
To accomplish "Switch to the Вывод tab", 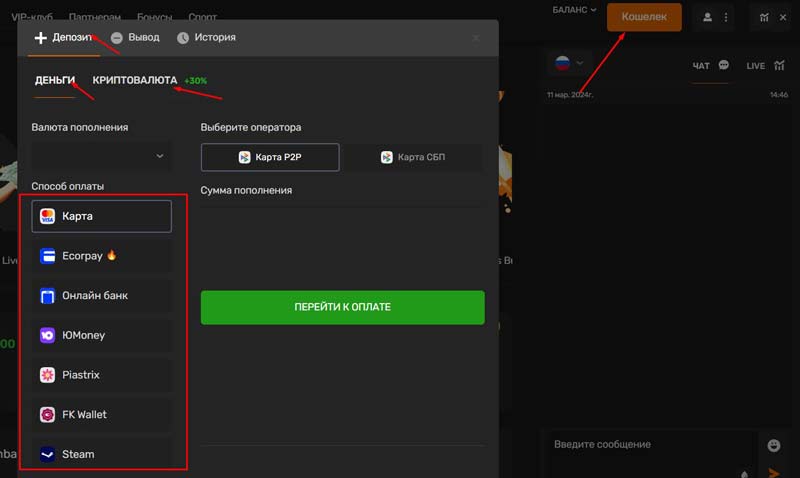I will tap(135, 38).
